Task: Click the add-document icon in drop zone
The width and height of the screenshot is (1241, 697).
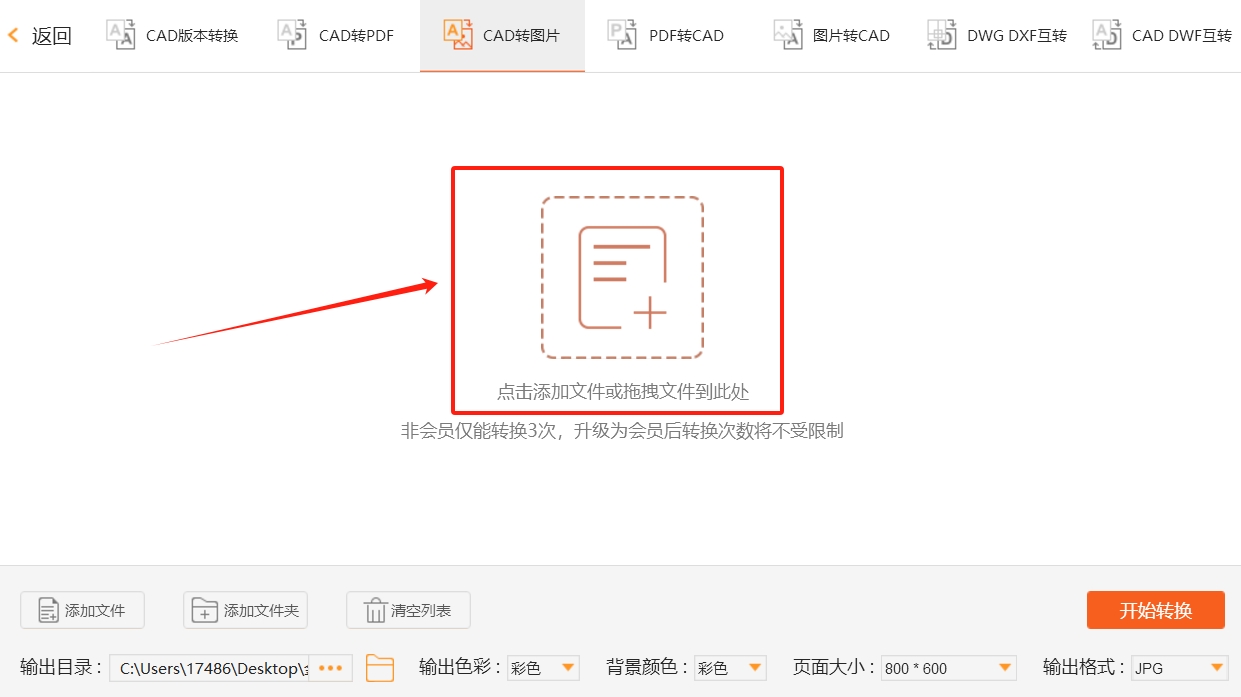Action: click(622, 277)
